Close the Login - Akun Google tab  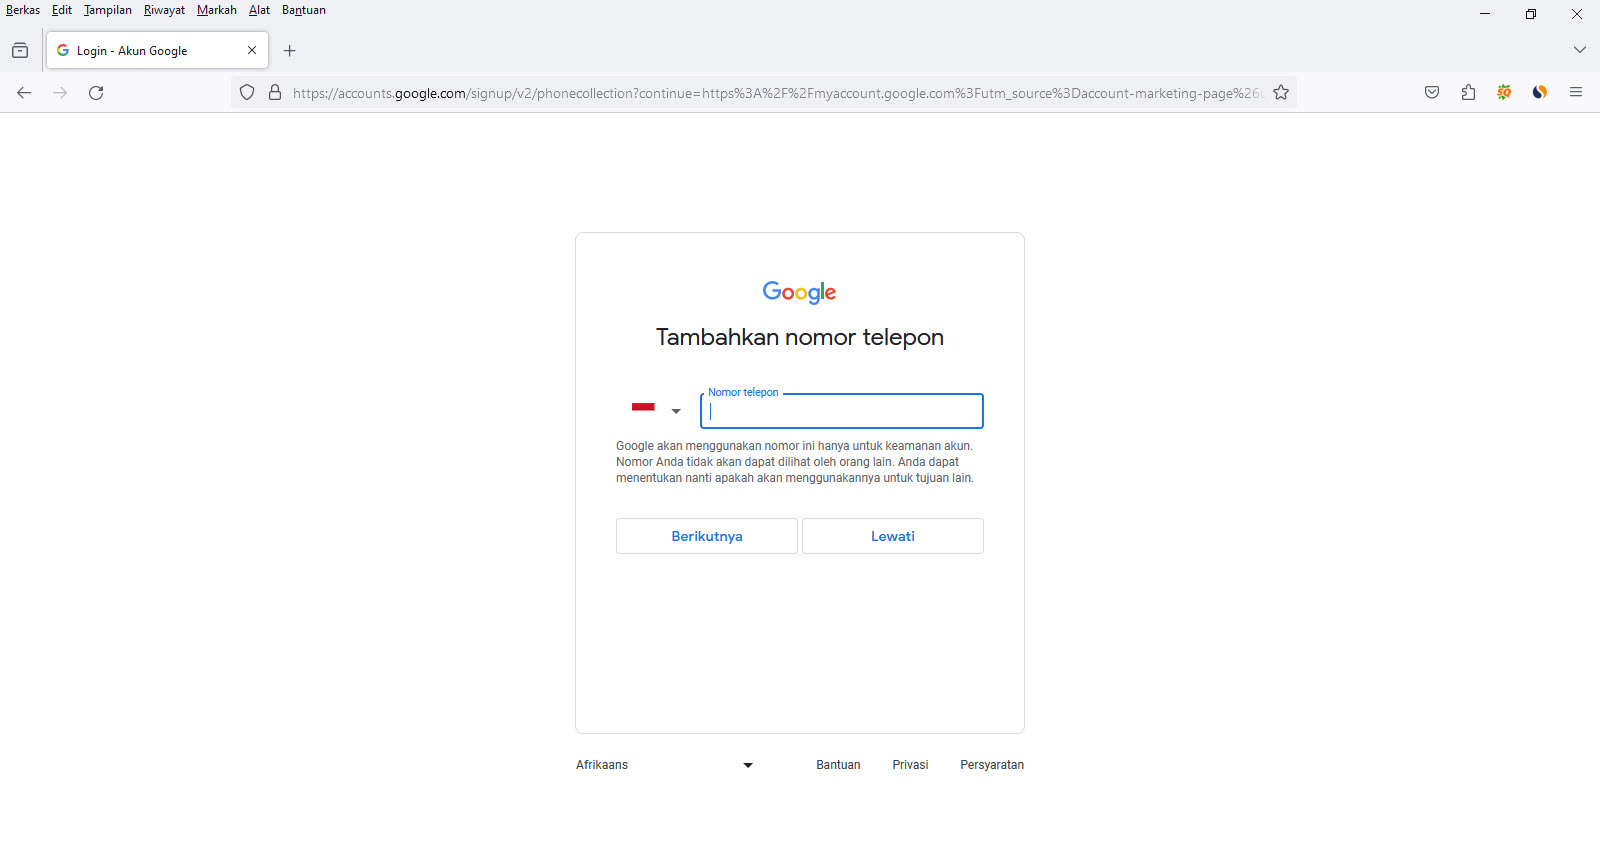[x=252, y=50]
